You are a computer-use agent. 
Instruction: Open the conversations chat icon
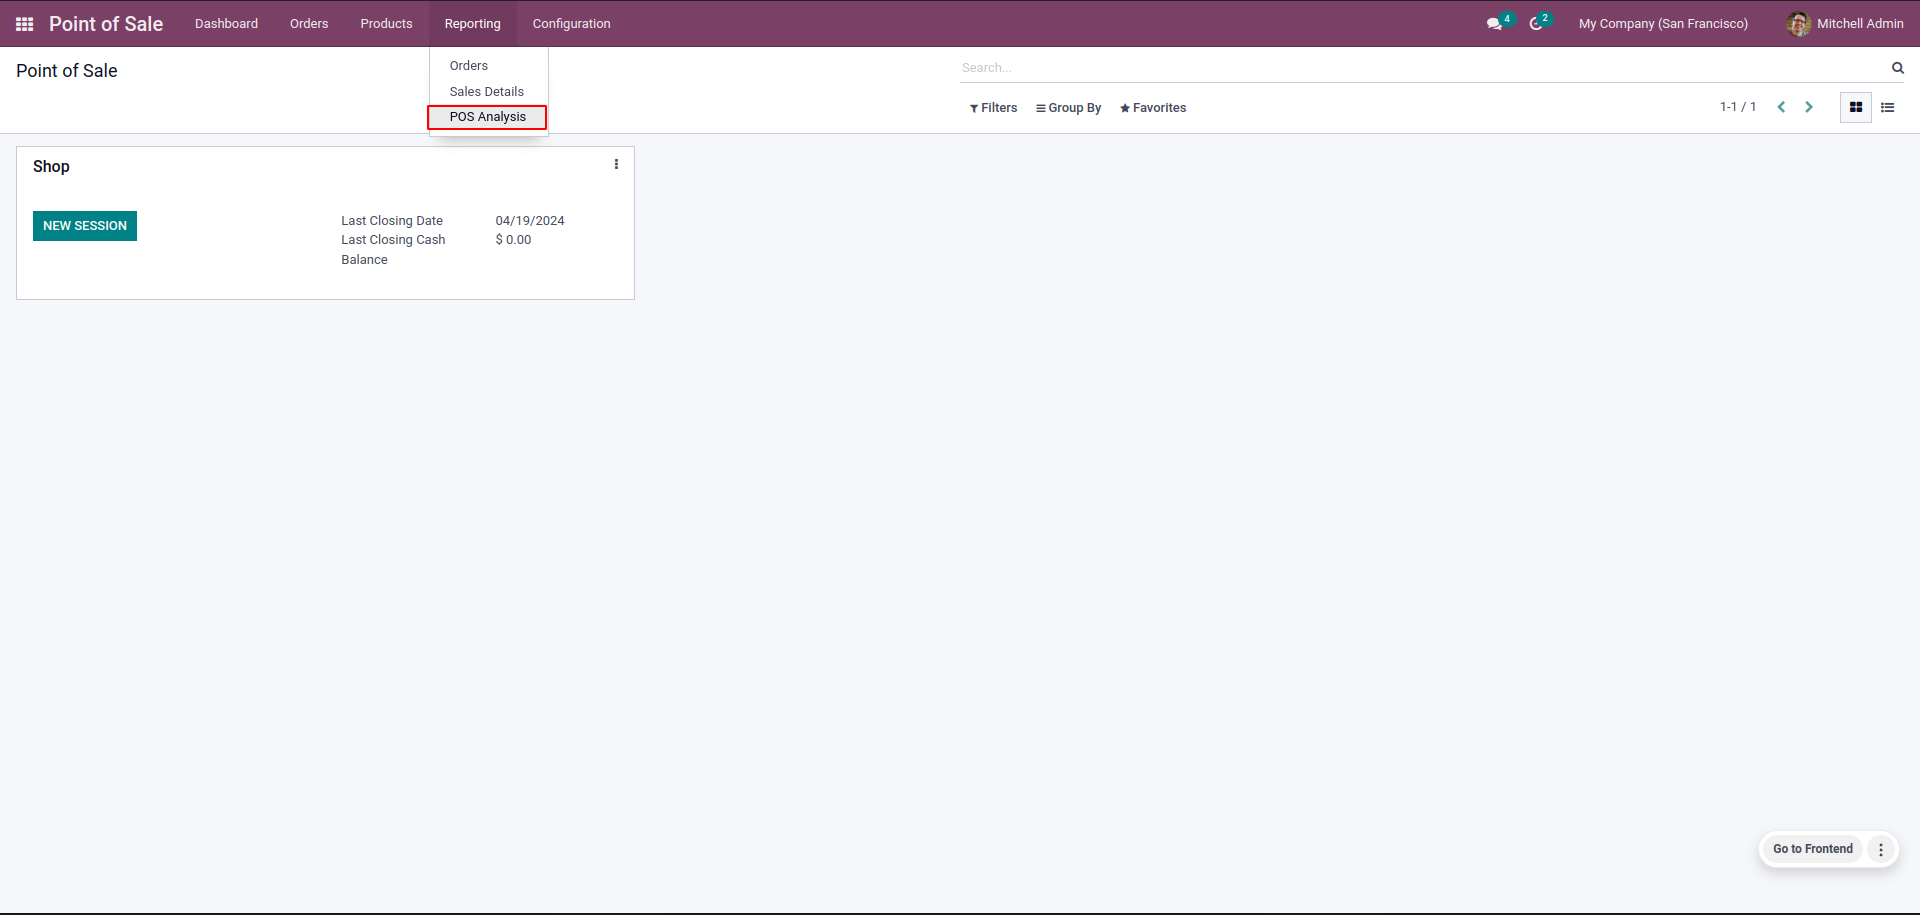1495,24
